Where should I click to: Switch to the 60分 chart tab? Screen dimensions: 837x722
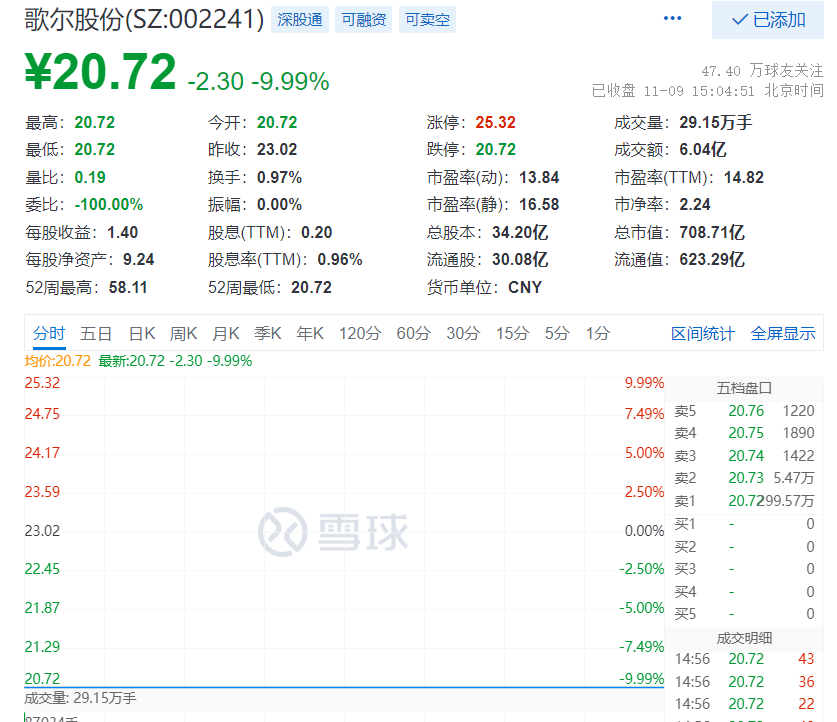413,334
